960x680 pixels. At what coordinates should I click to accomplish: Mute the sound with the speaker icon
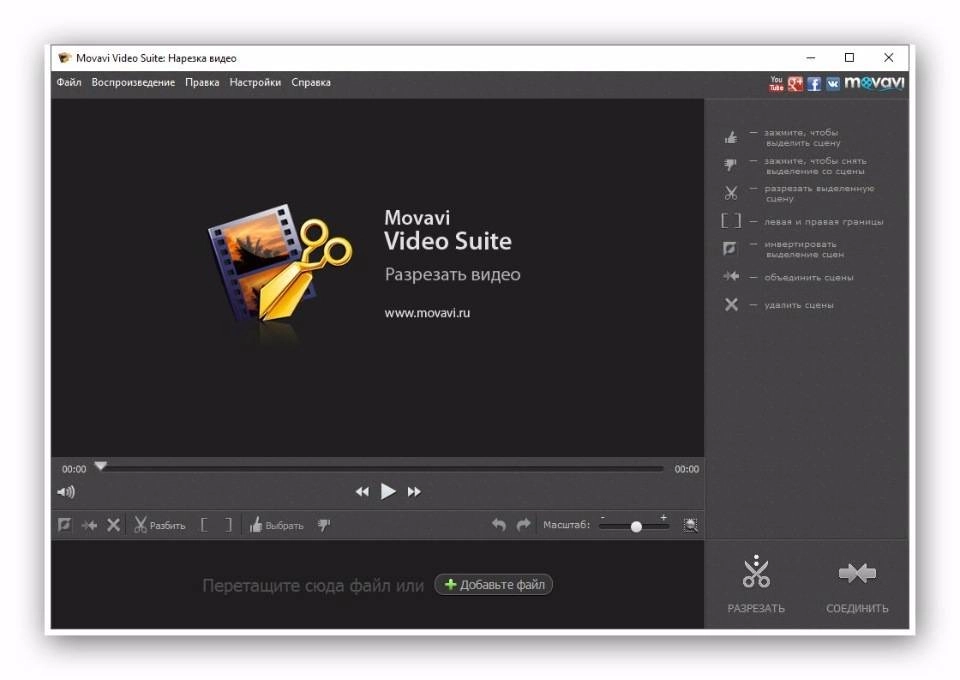66,491
